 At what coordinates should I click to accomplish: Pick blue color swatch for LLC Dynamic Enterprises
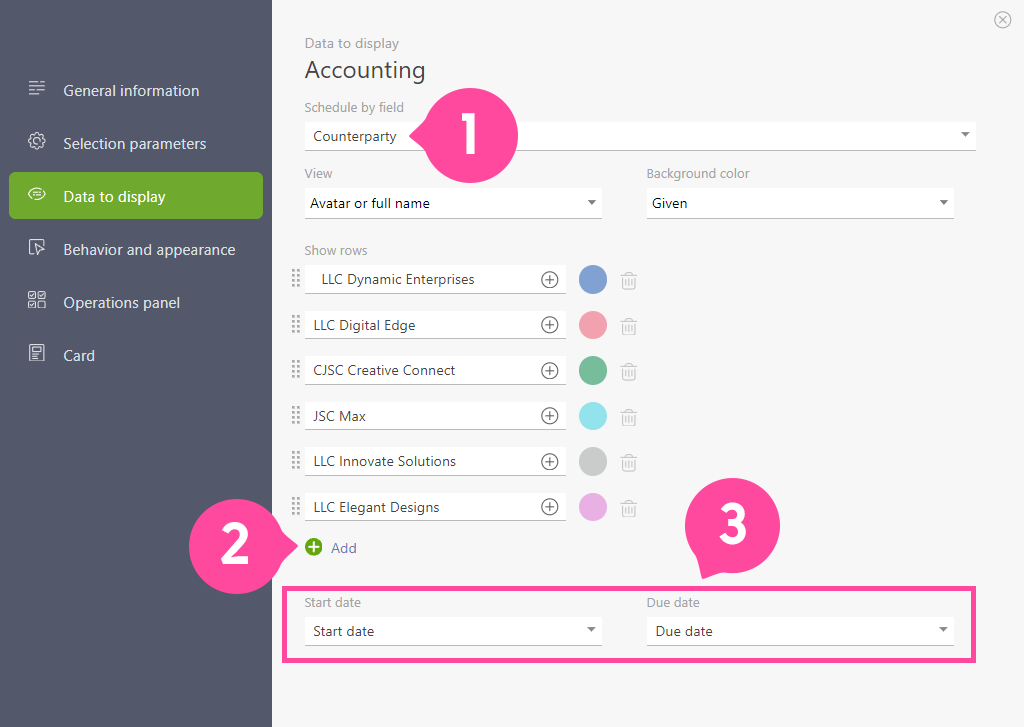(593, 280)
